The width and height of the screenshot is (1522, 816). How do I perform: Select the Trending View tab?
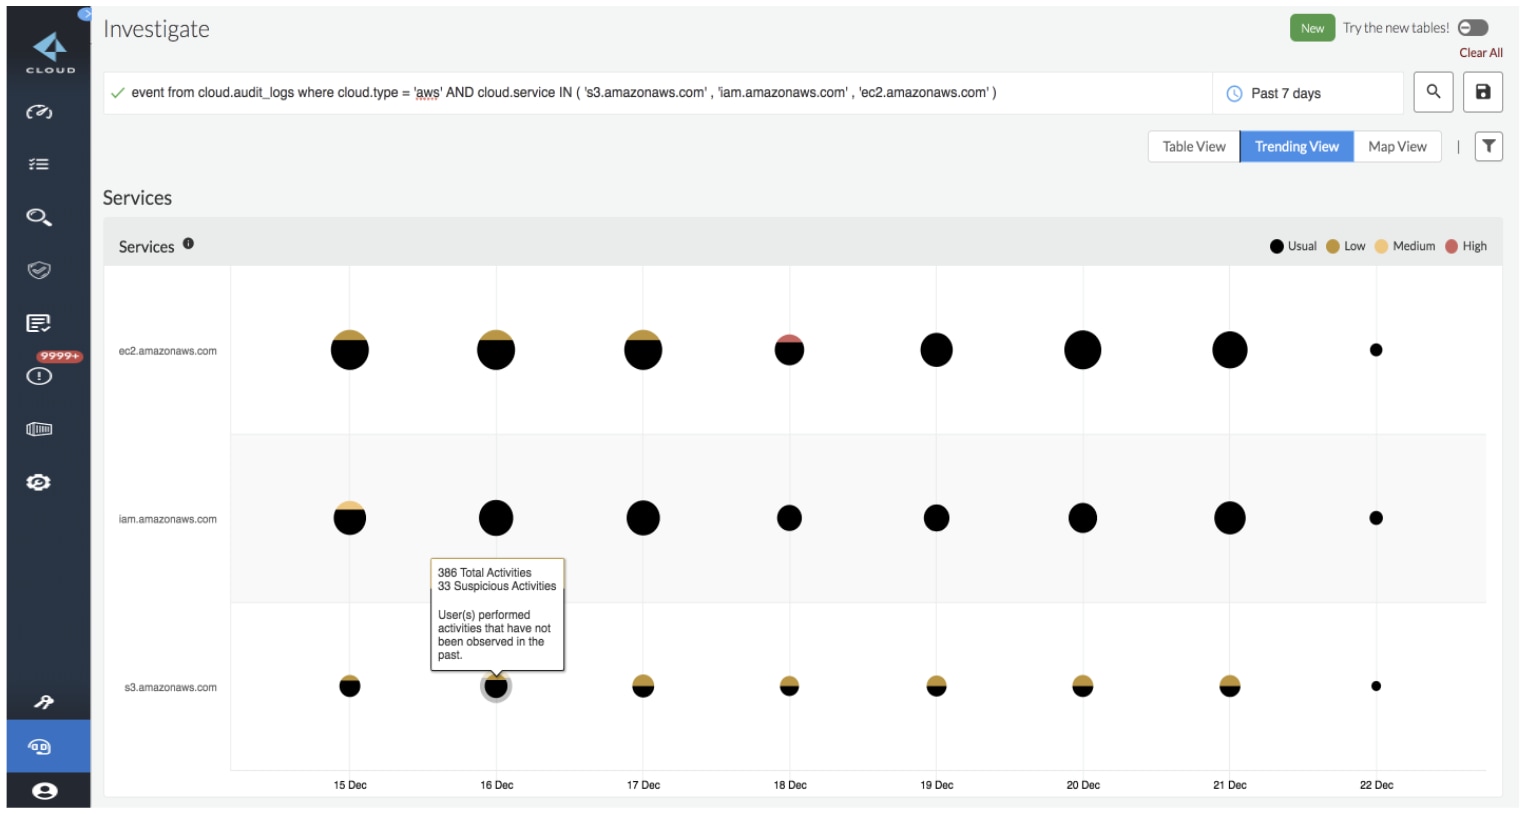tap(1297, 146)
